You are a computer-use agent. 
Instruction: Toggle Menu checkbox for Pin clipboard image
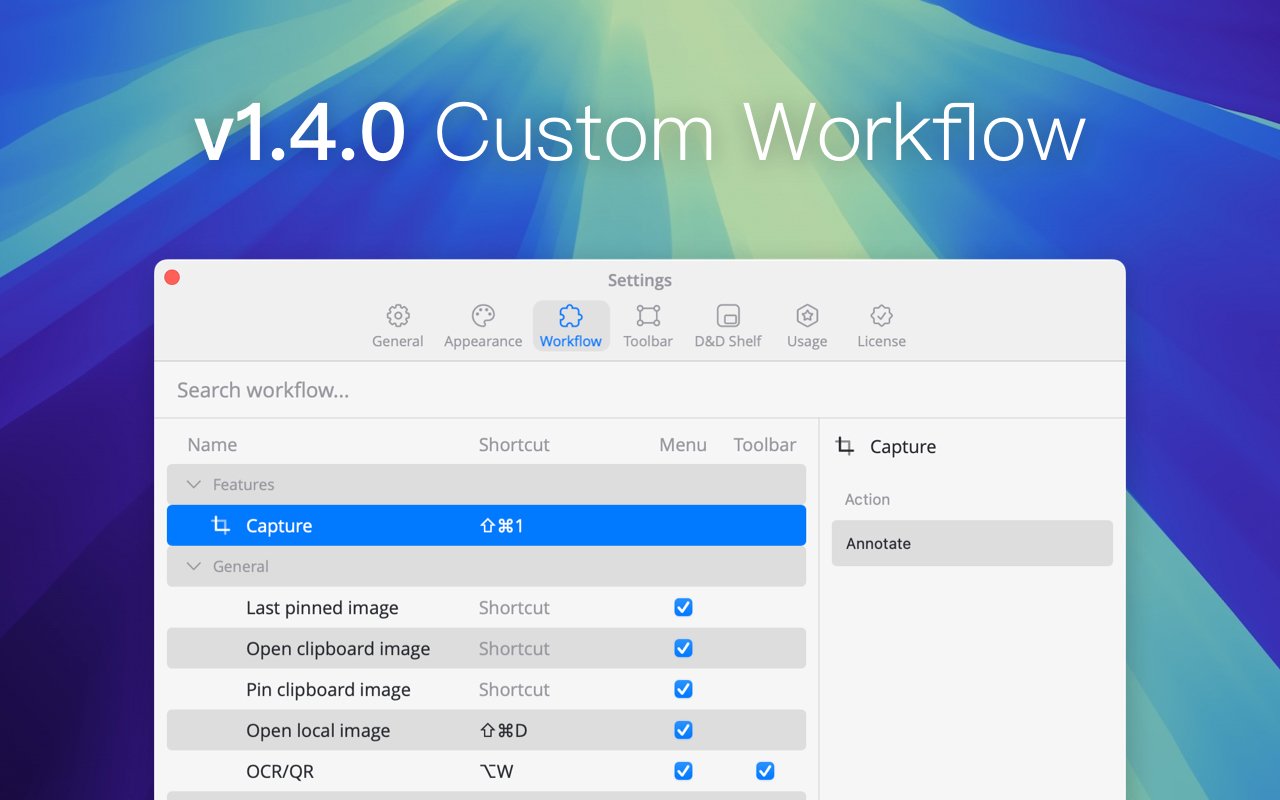(683, 689)
